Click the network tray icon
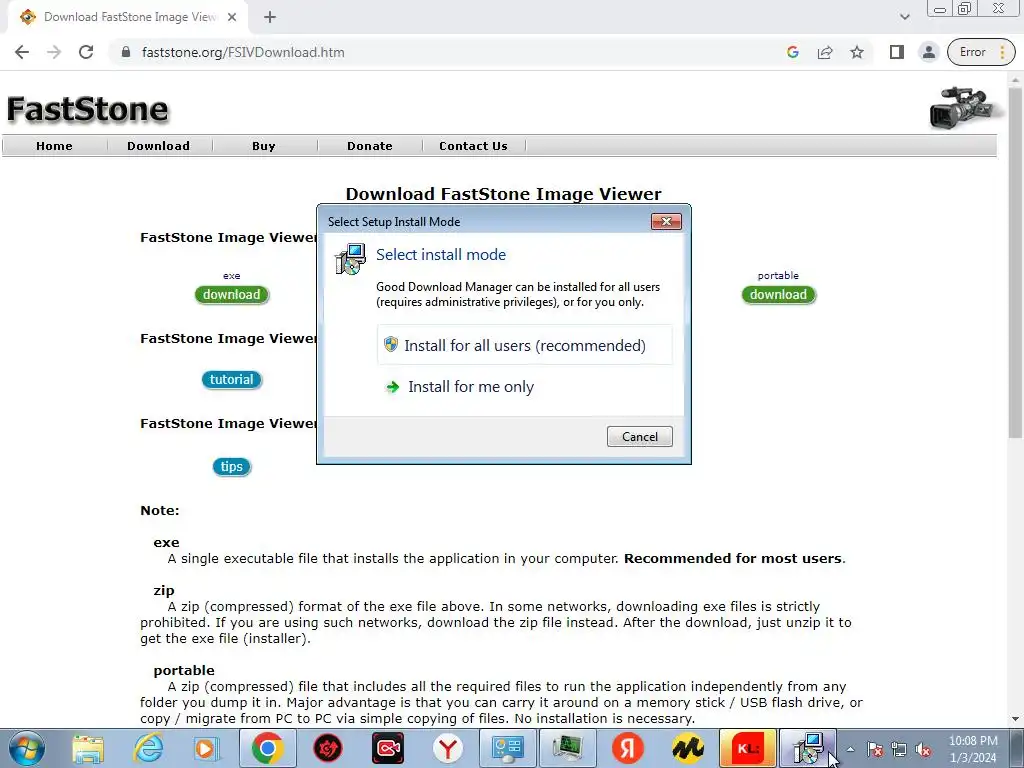The image size is (1024, 768). tap(899, 750)
